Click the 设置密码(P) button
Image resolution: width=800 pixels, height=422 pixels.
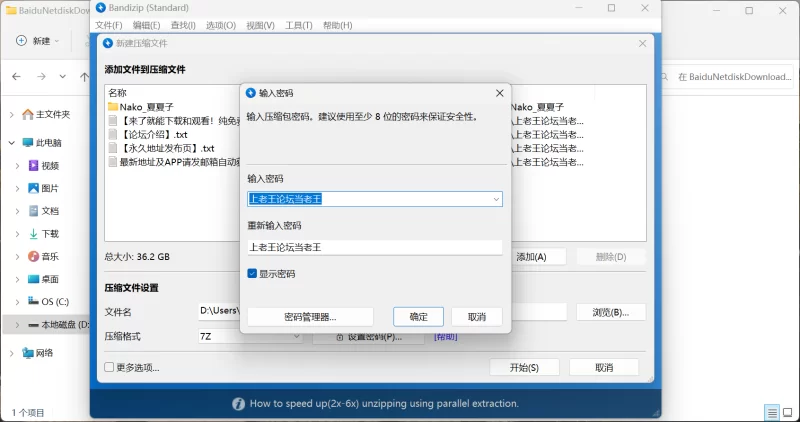[x=368, y=337]
